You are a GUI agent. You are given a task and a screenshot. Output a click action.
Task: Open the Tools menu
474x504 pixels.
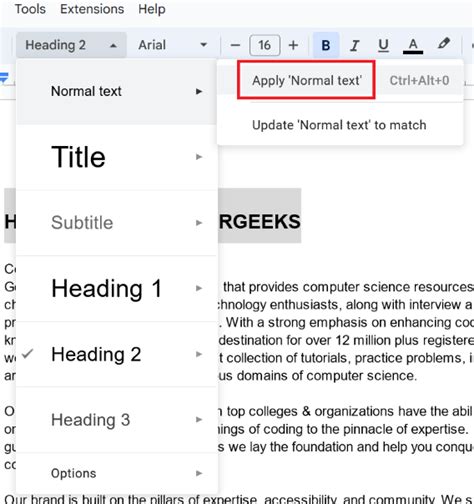point(30,9)
